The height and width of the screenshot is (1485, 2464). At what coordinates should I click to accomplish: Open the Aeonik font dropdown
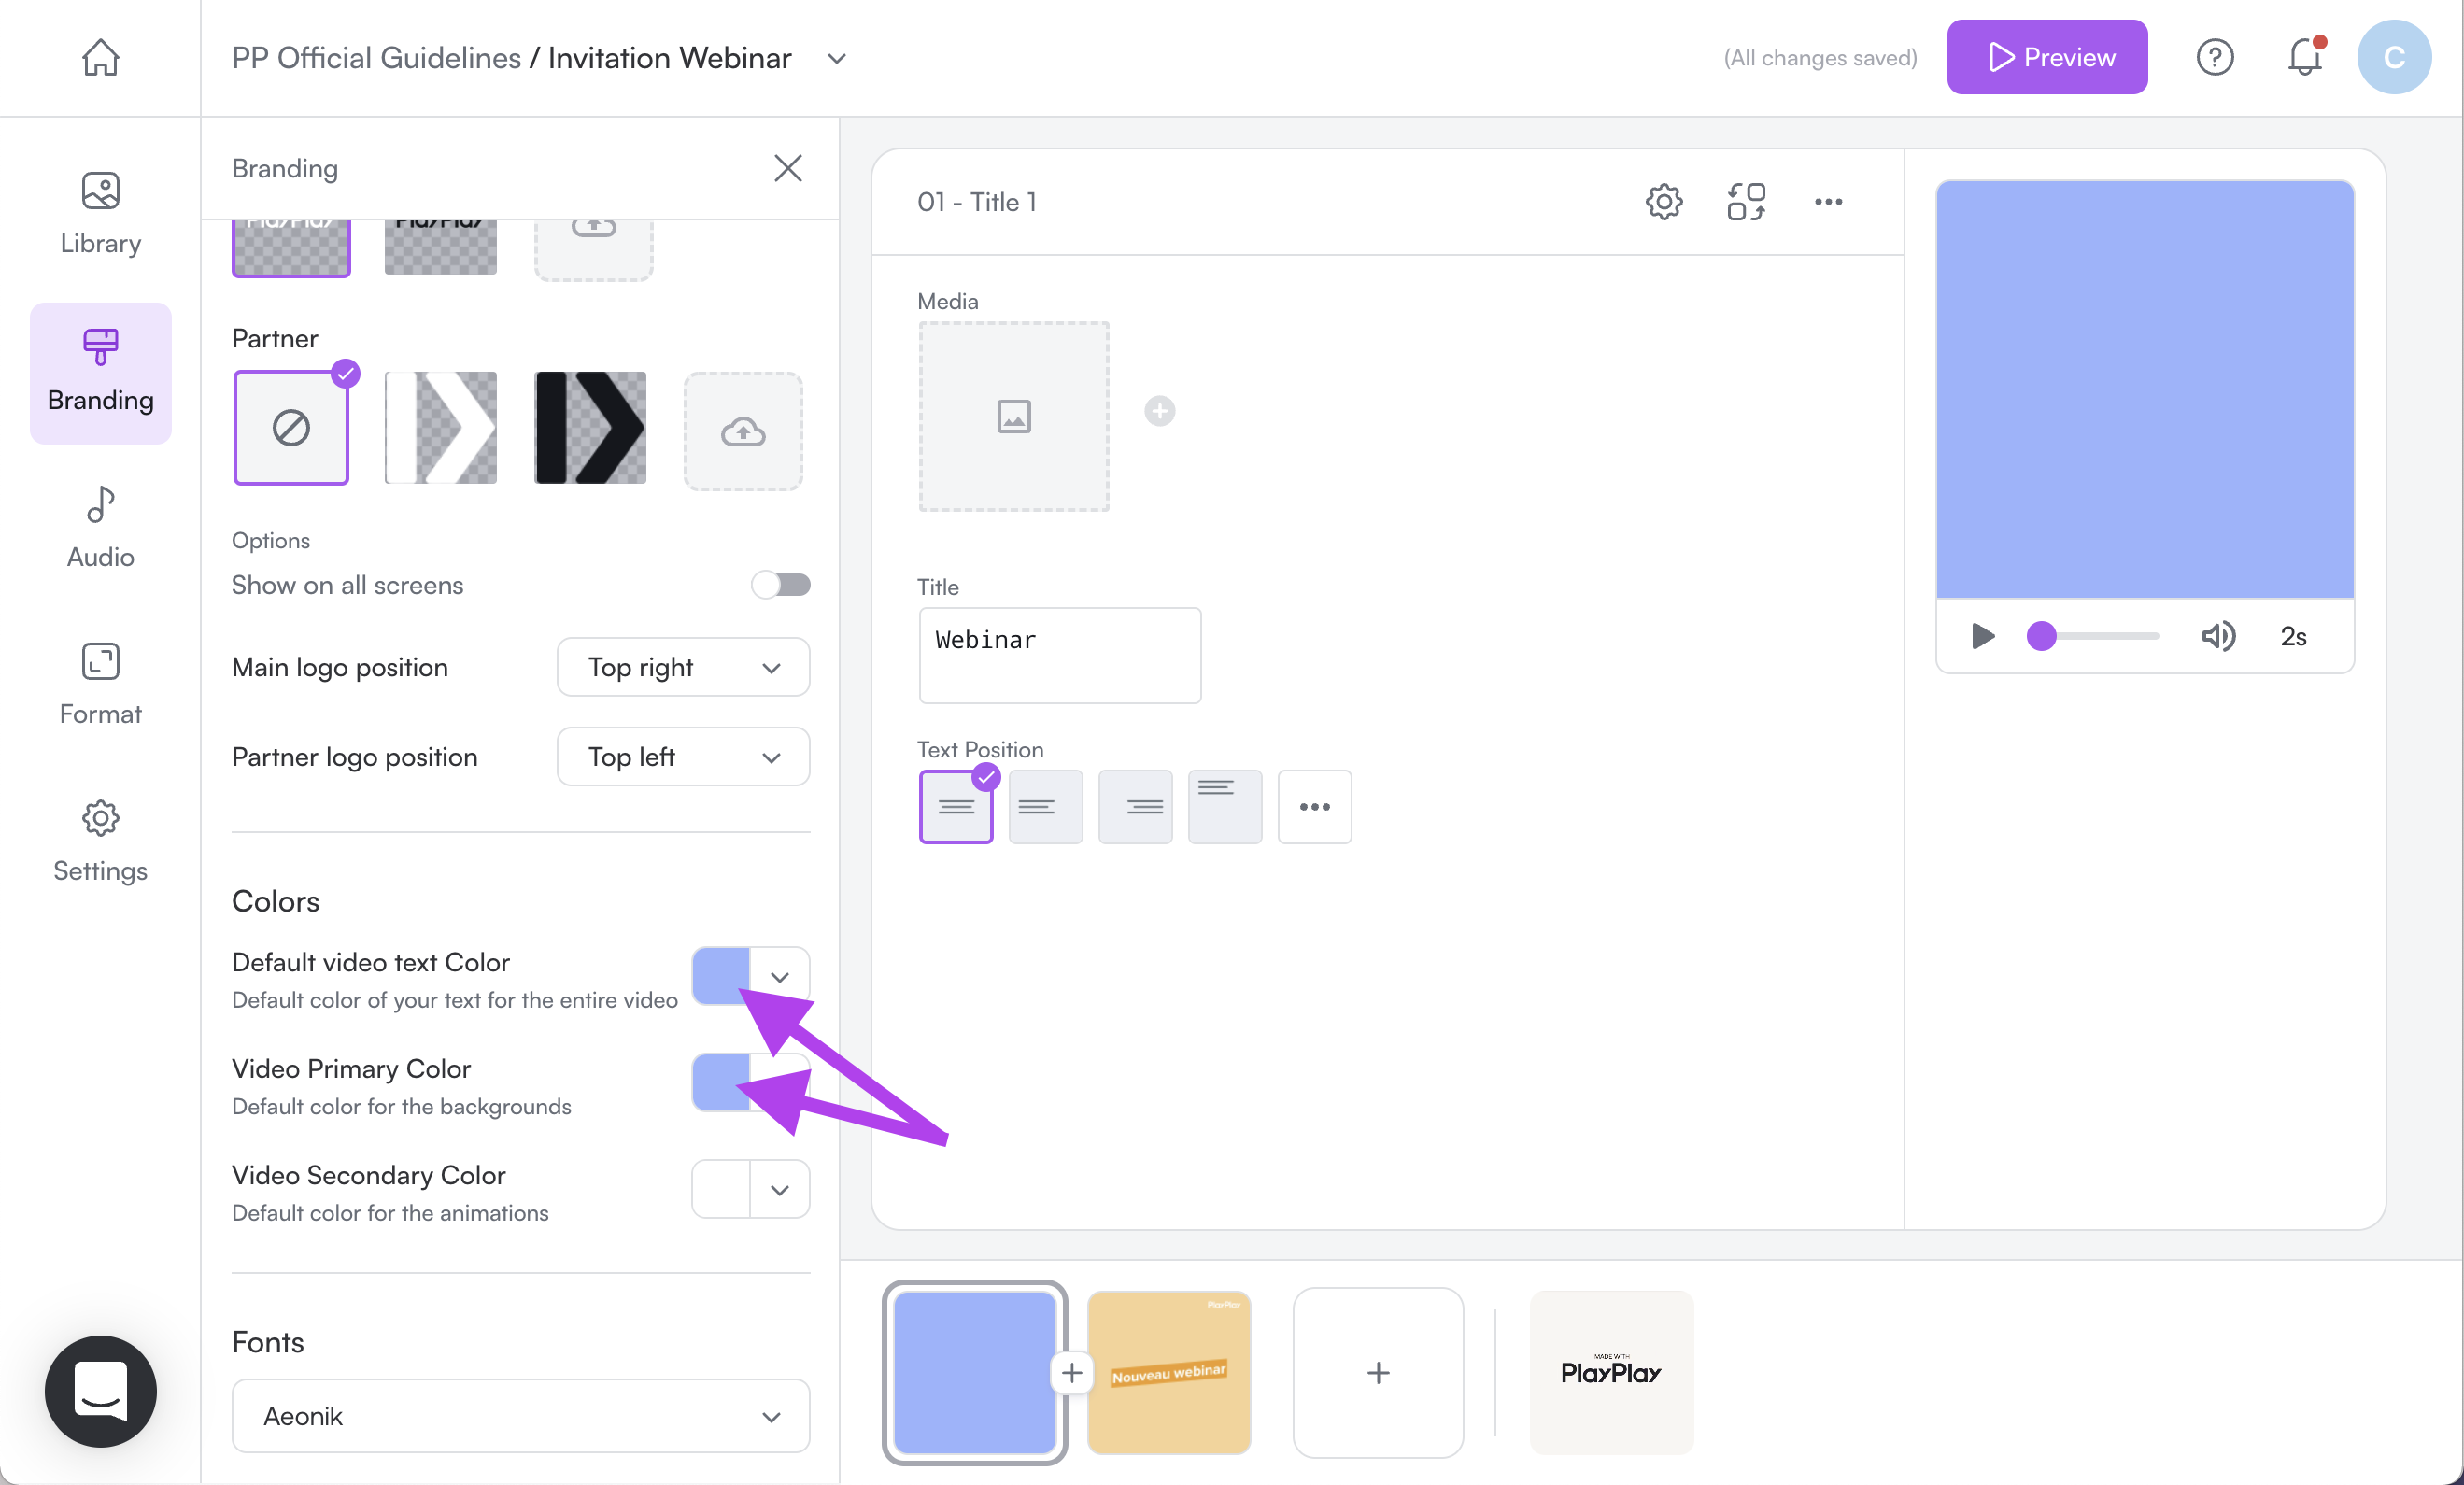point(520,1416)
